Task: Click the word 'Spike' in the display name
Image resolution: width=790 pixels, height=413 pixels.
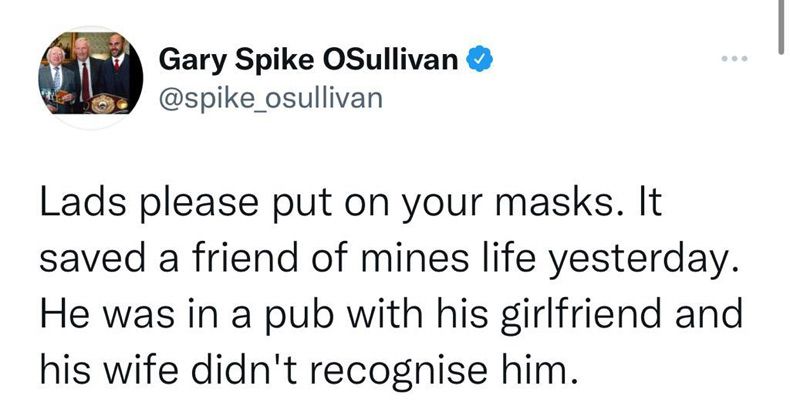Action: [x=285, y=62]
